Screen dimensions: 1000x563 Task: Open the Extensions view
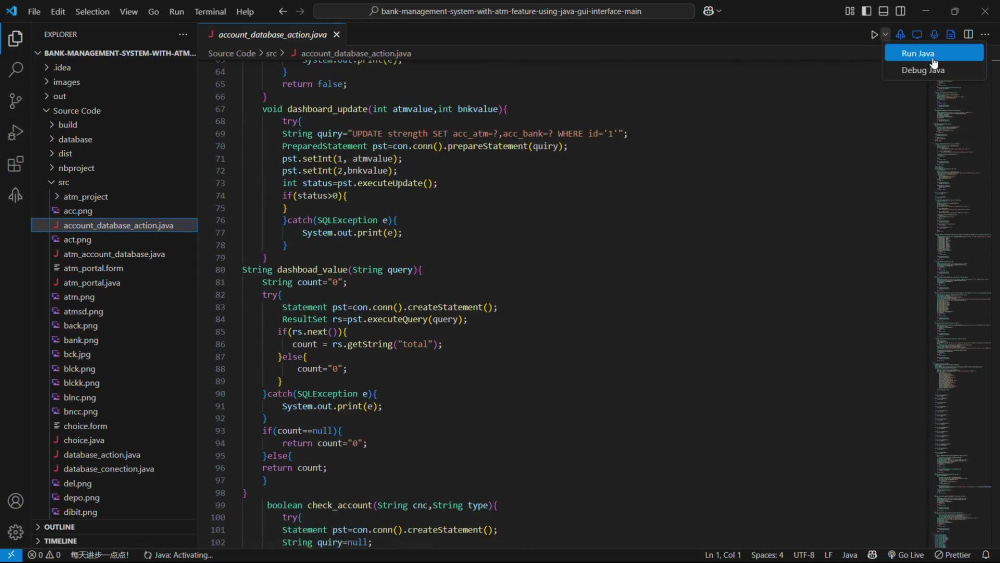coord(15,164)
